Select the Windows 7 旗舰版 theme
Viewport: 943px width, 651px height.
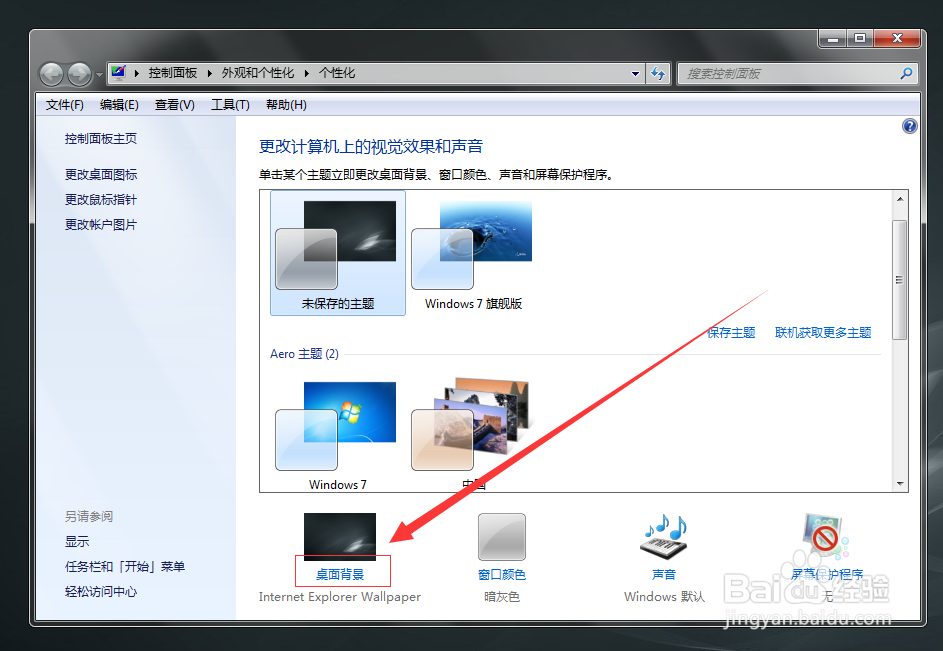[x=473, y=253]
